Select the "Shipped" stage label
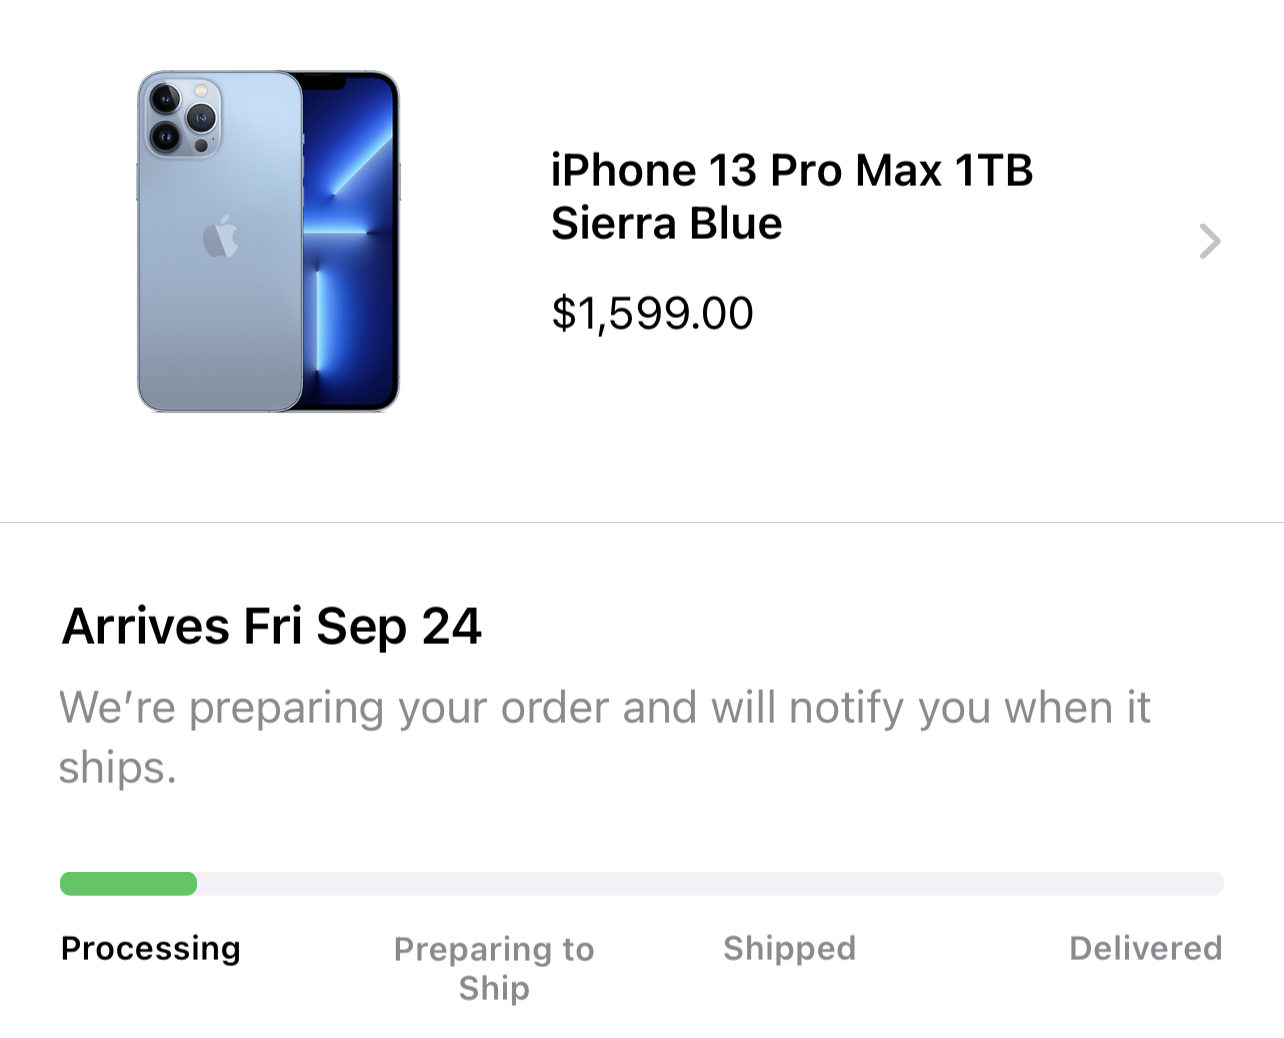Screen dimensions: 1284x1038 pos(789,948)
